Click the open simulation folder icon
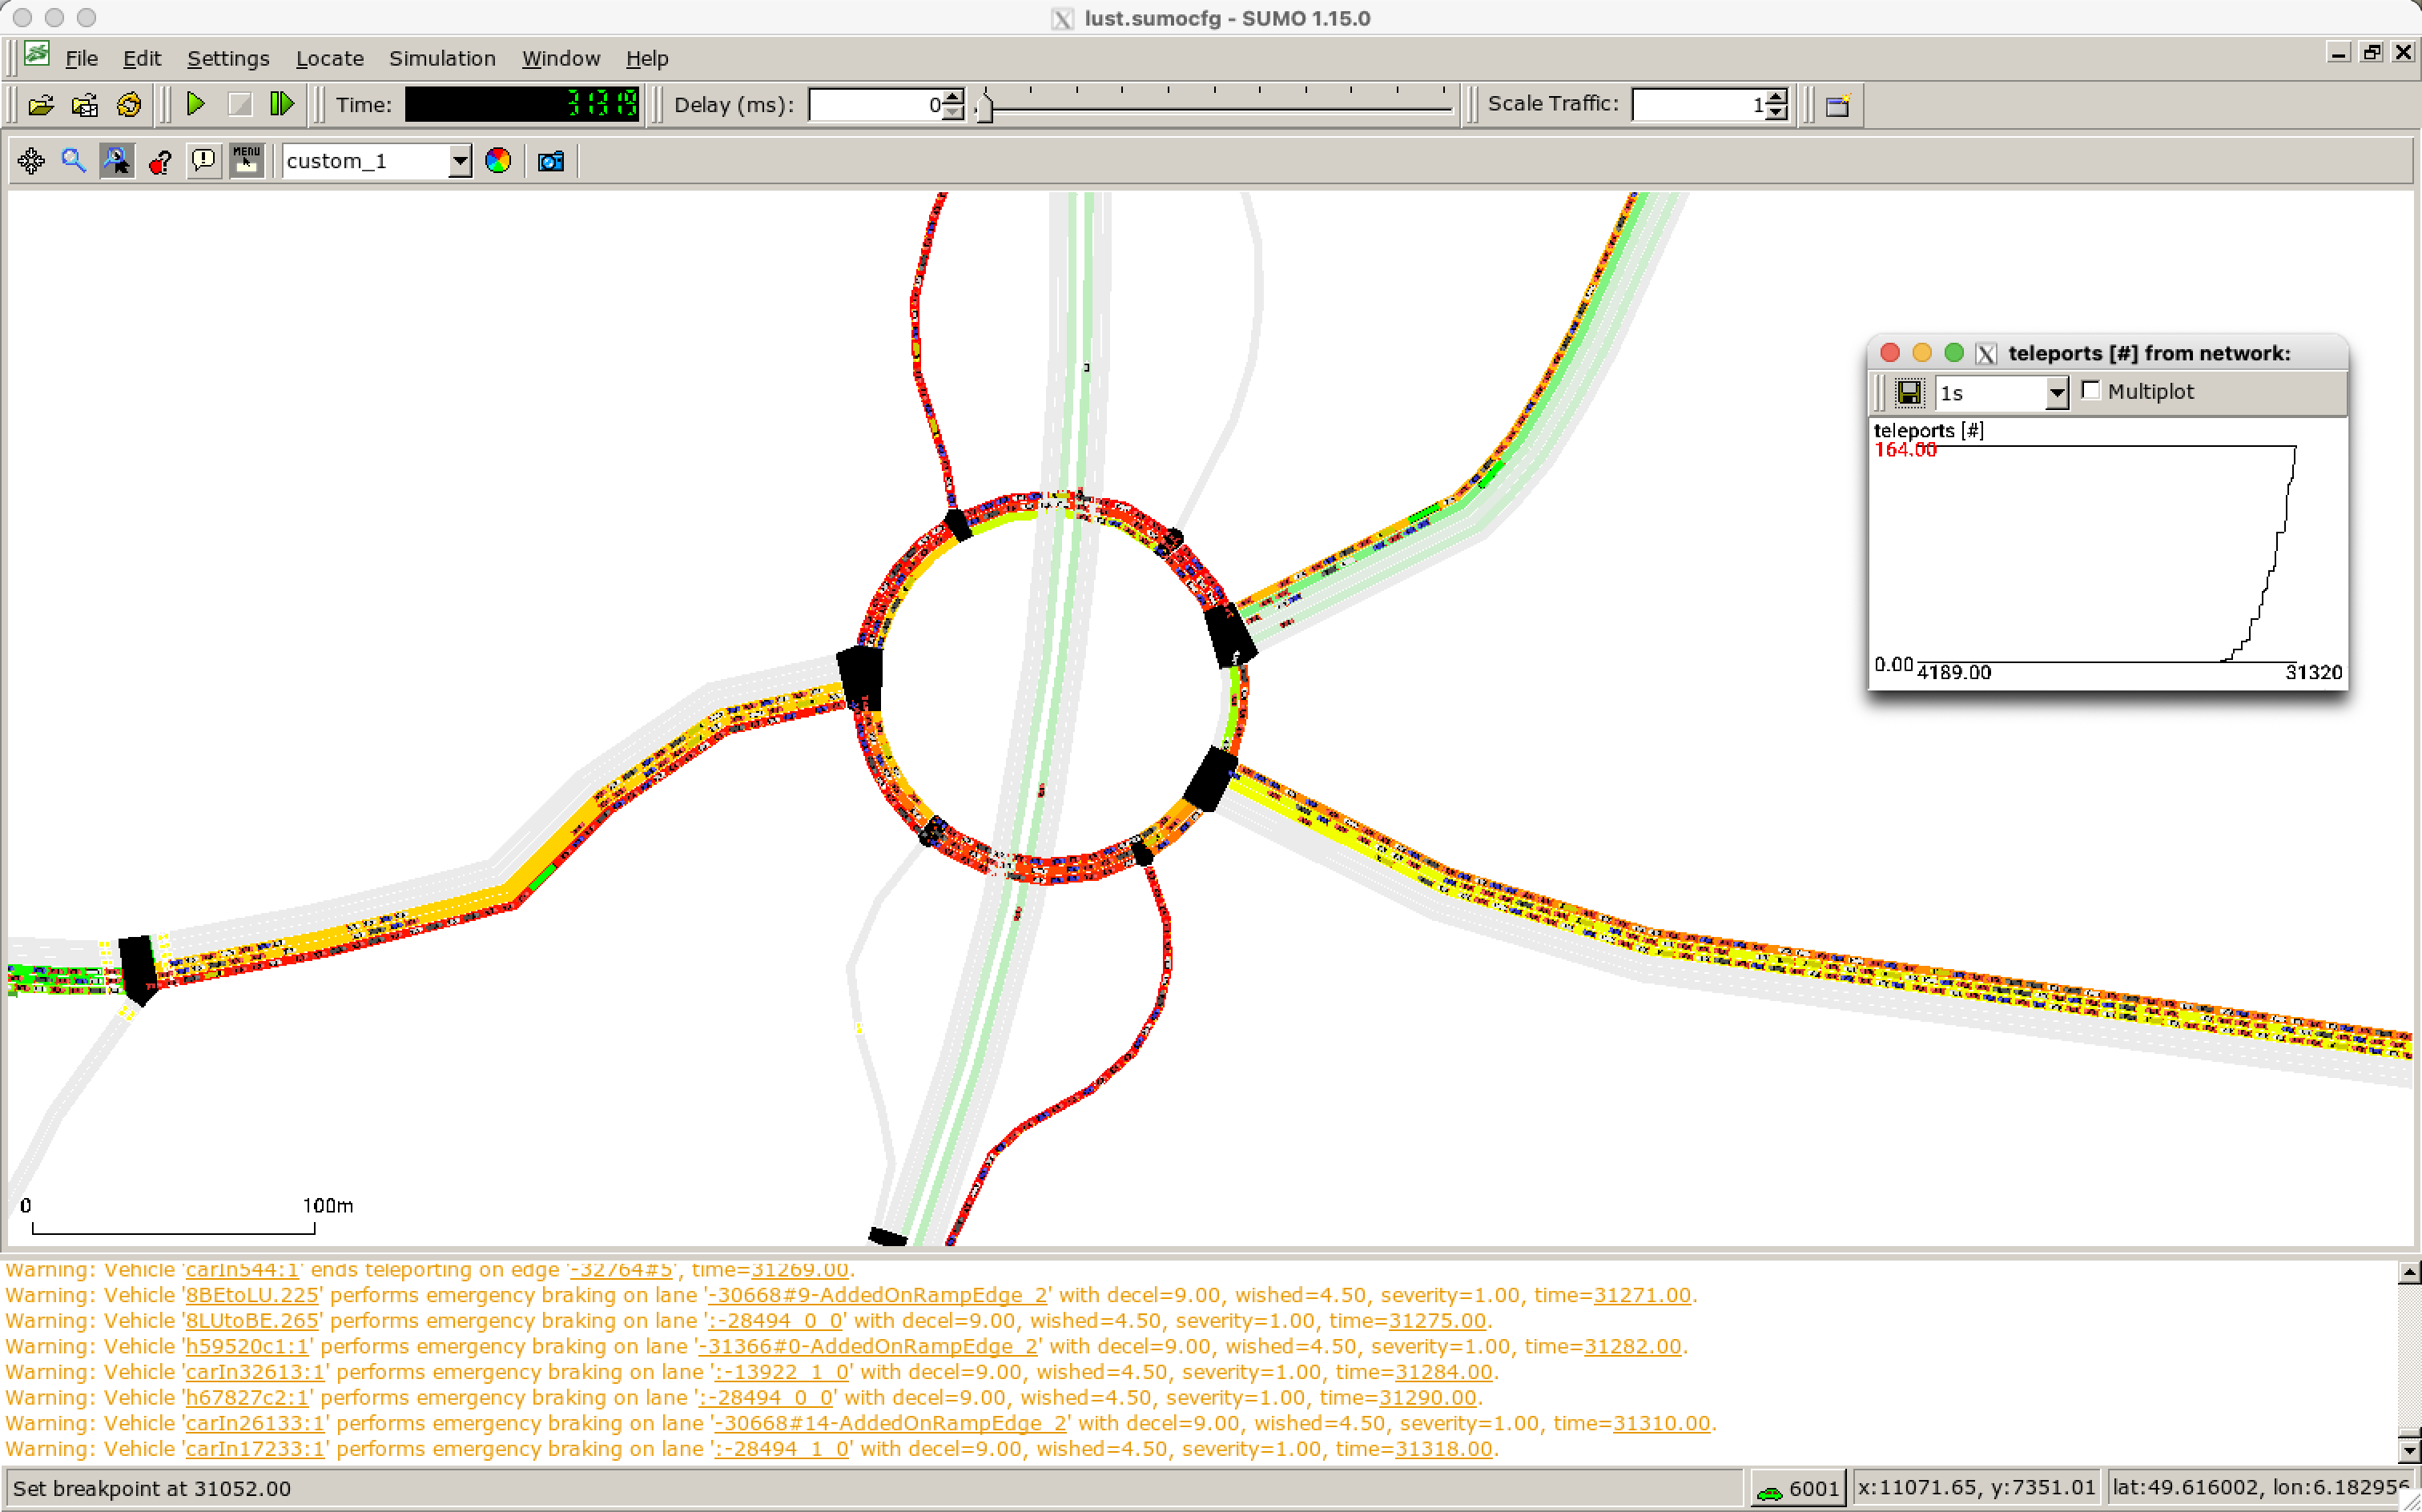This screenshot has width=2422, height=1512. pyautogui.click(x=41, y=105)
